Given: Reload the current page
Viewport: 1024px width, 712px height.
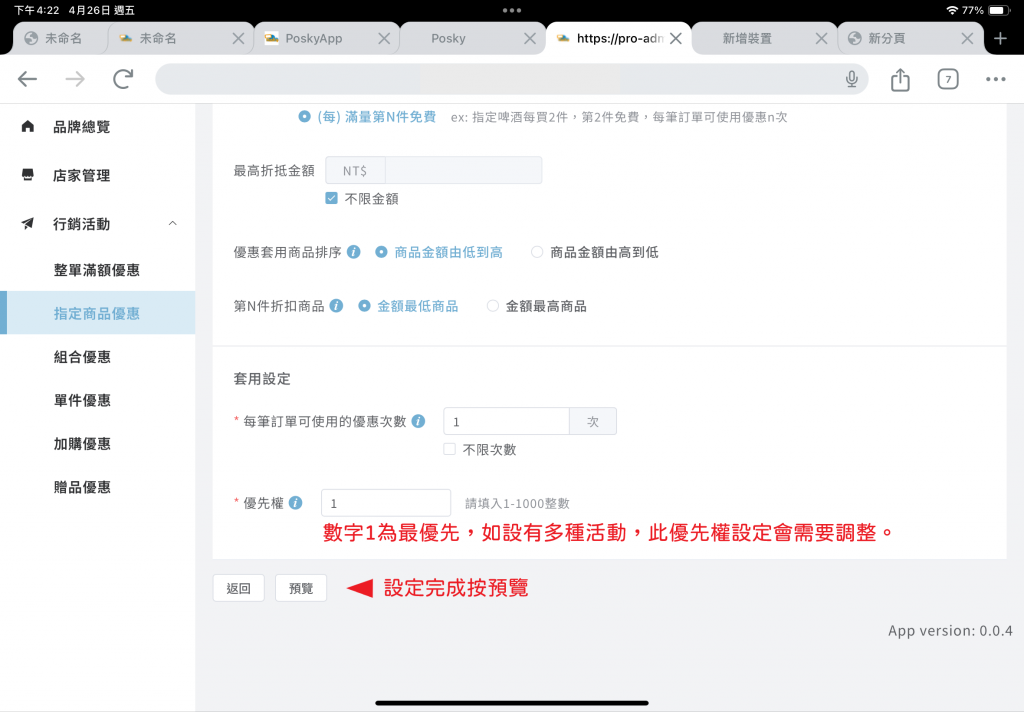Looking at the screenshot, I should click(x=123, y=79).
